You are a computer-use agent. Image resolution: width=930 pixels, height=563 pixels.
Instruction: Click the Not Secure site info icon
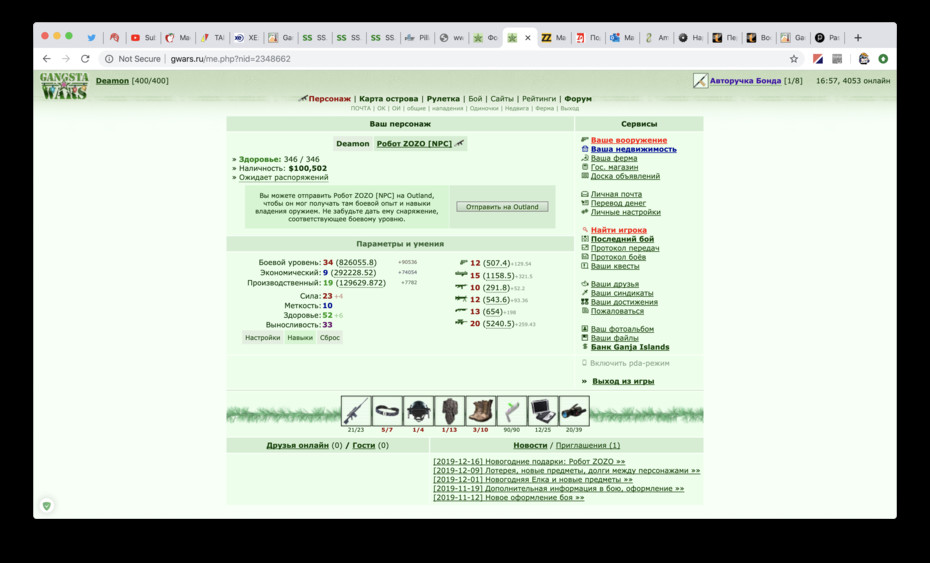[109, 59]
